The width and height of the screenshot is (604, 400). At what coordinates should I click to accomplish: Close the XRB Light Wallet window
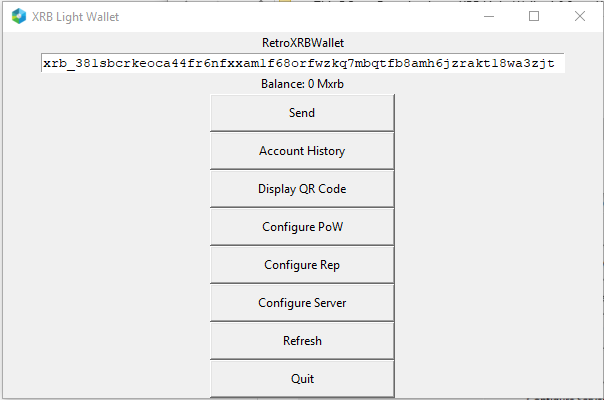point(580,16)
